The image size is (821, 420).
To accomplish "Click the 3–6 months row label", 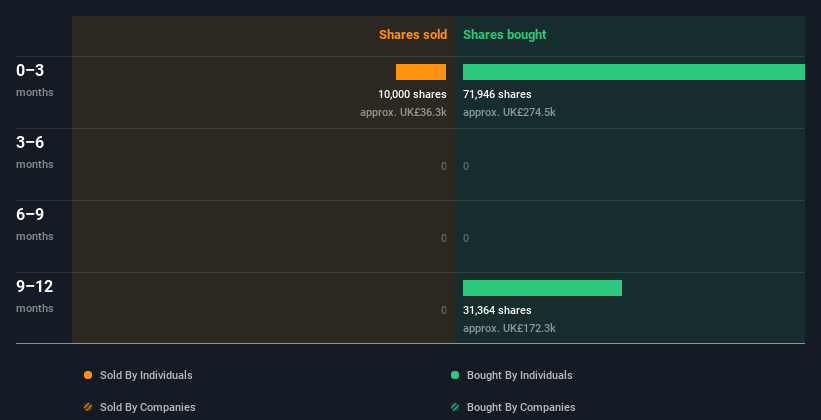I will pos(35,152).
